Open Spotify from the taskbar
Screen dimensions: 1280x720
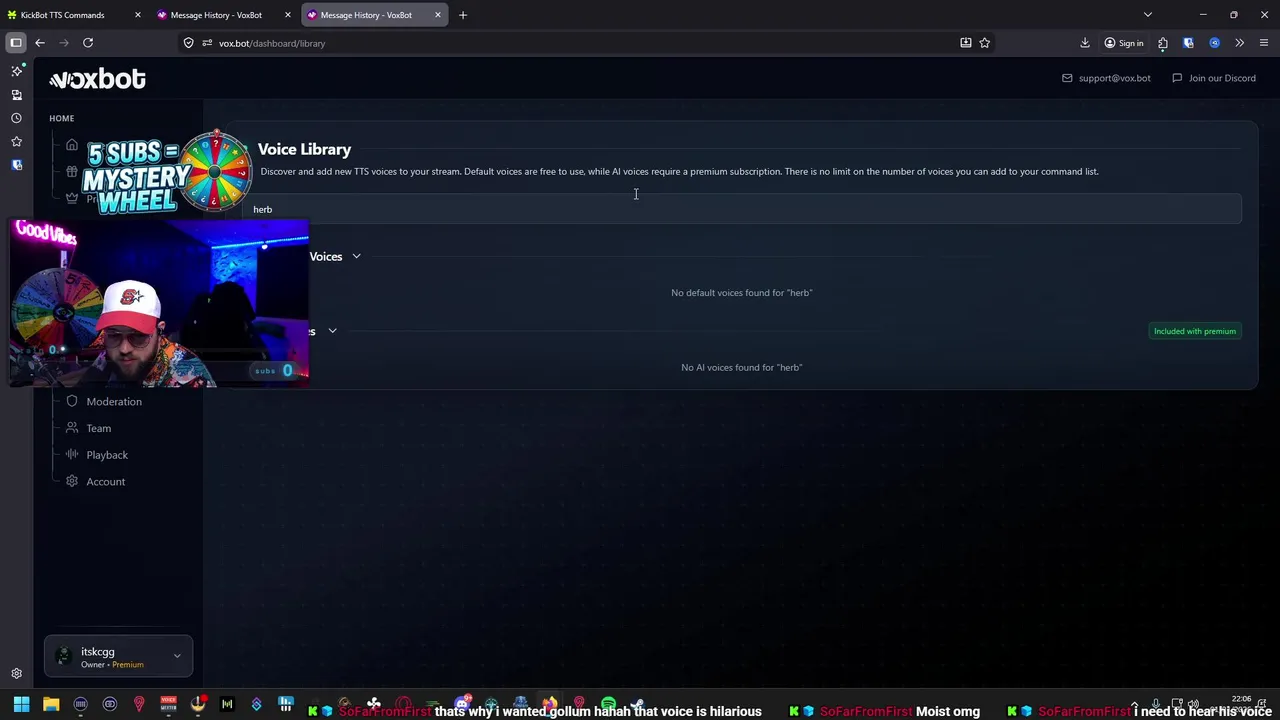tap(608, 704)
